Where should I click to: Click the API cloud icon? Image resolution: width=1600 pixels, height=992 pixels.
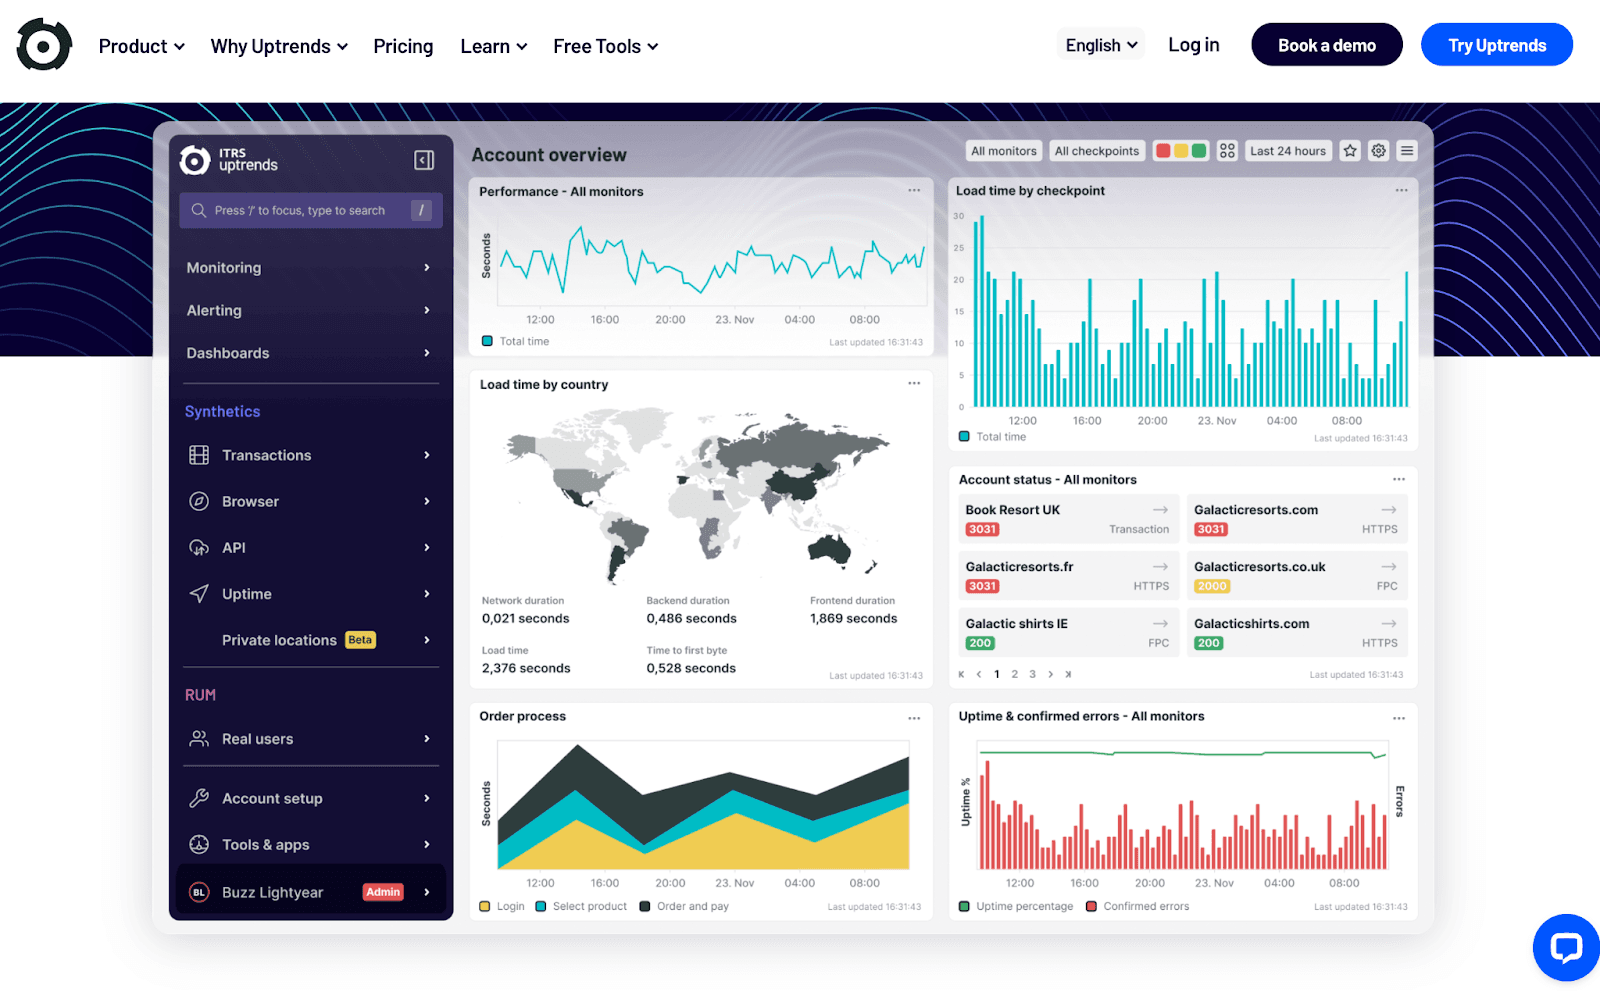point(199,547)
